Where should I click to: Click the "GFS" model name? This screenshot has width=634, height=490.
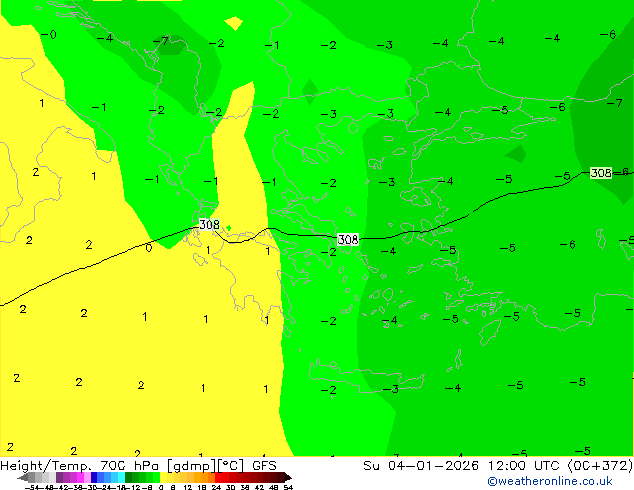(264, 466)
